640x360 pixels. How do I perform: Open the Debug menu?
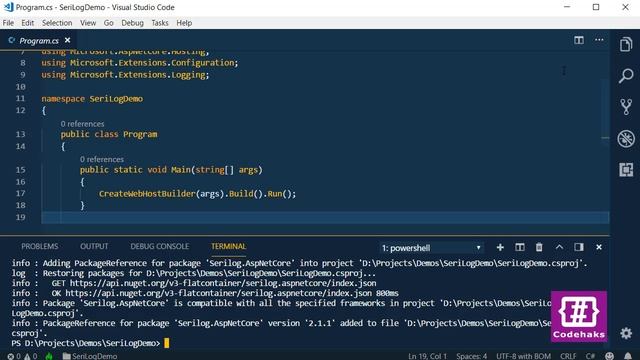click(x=132, y=23)
